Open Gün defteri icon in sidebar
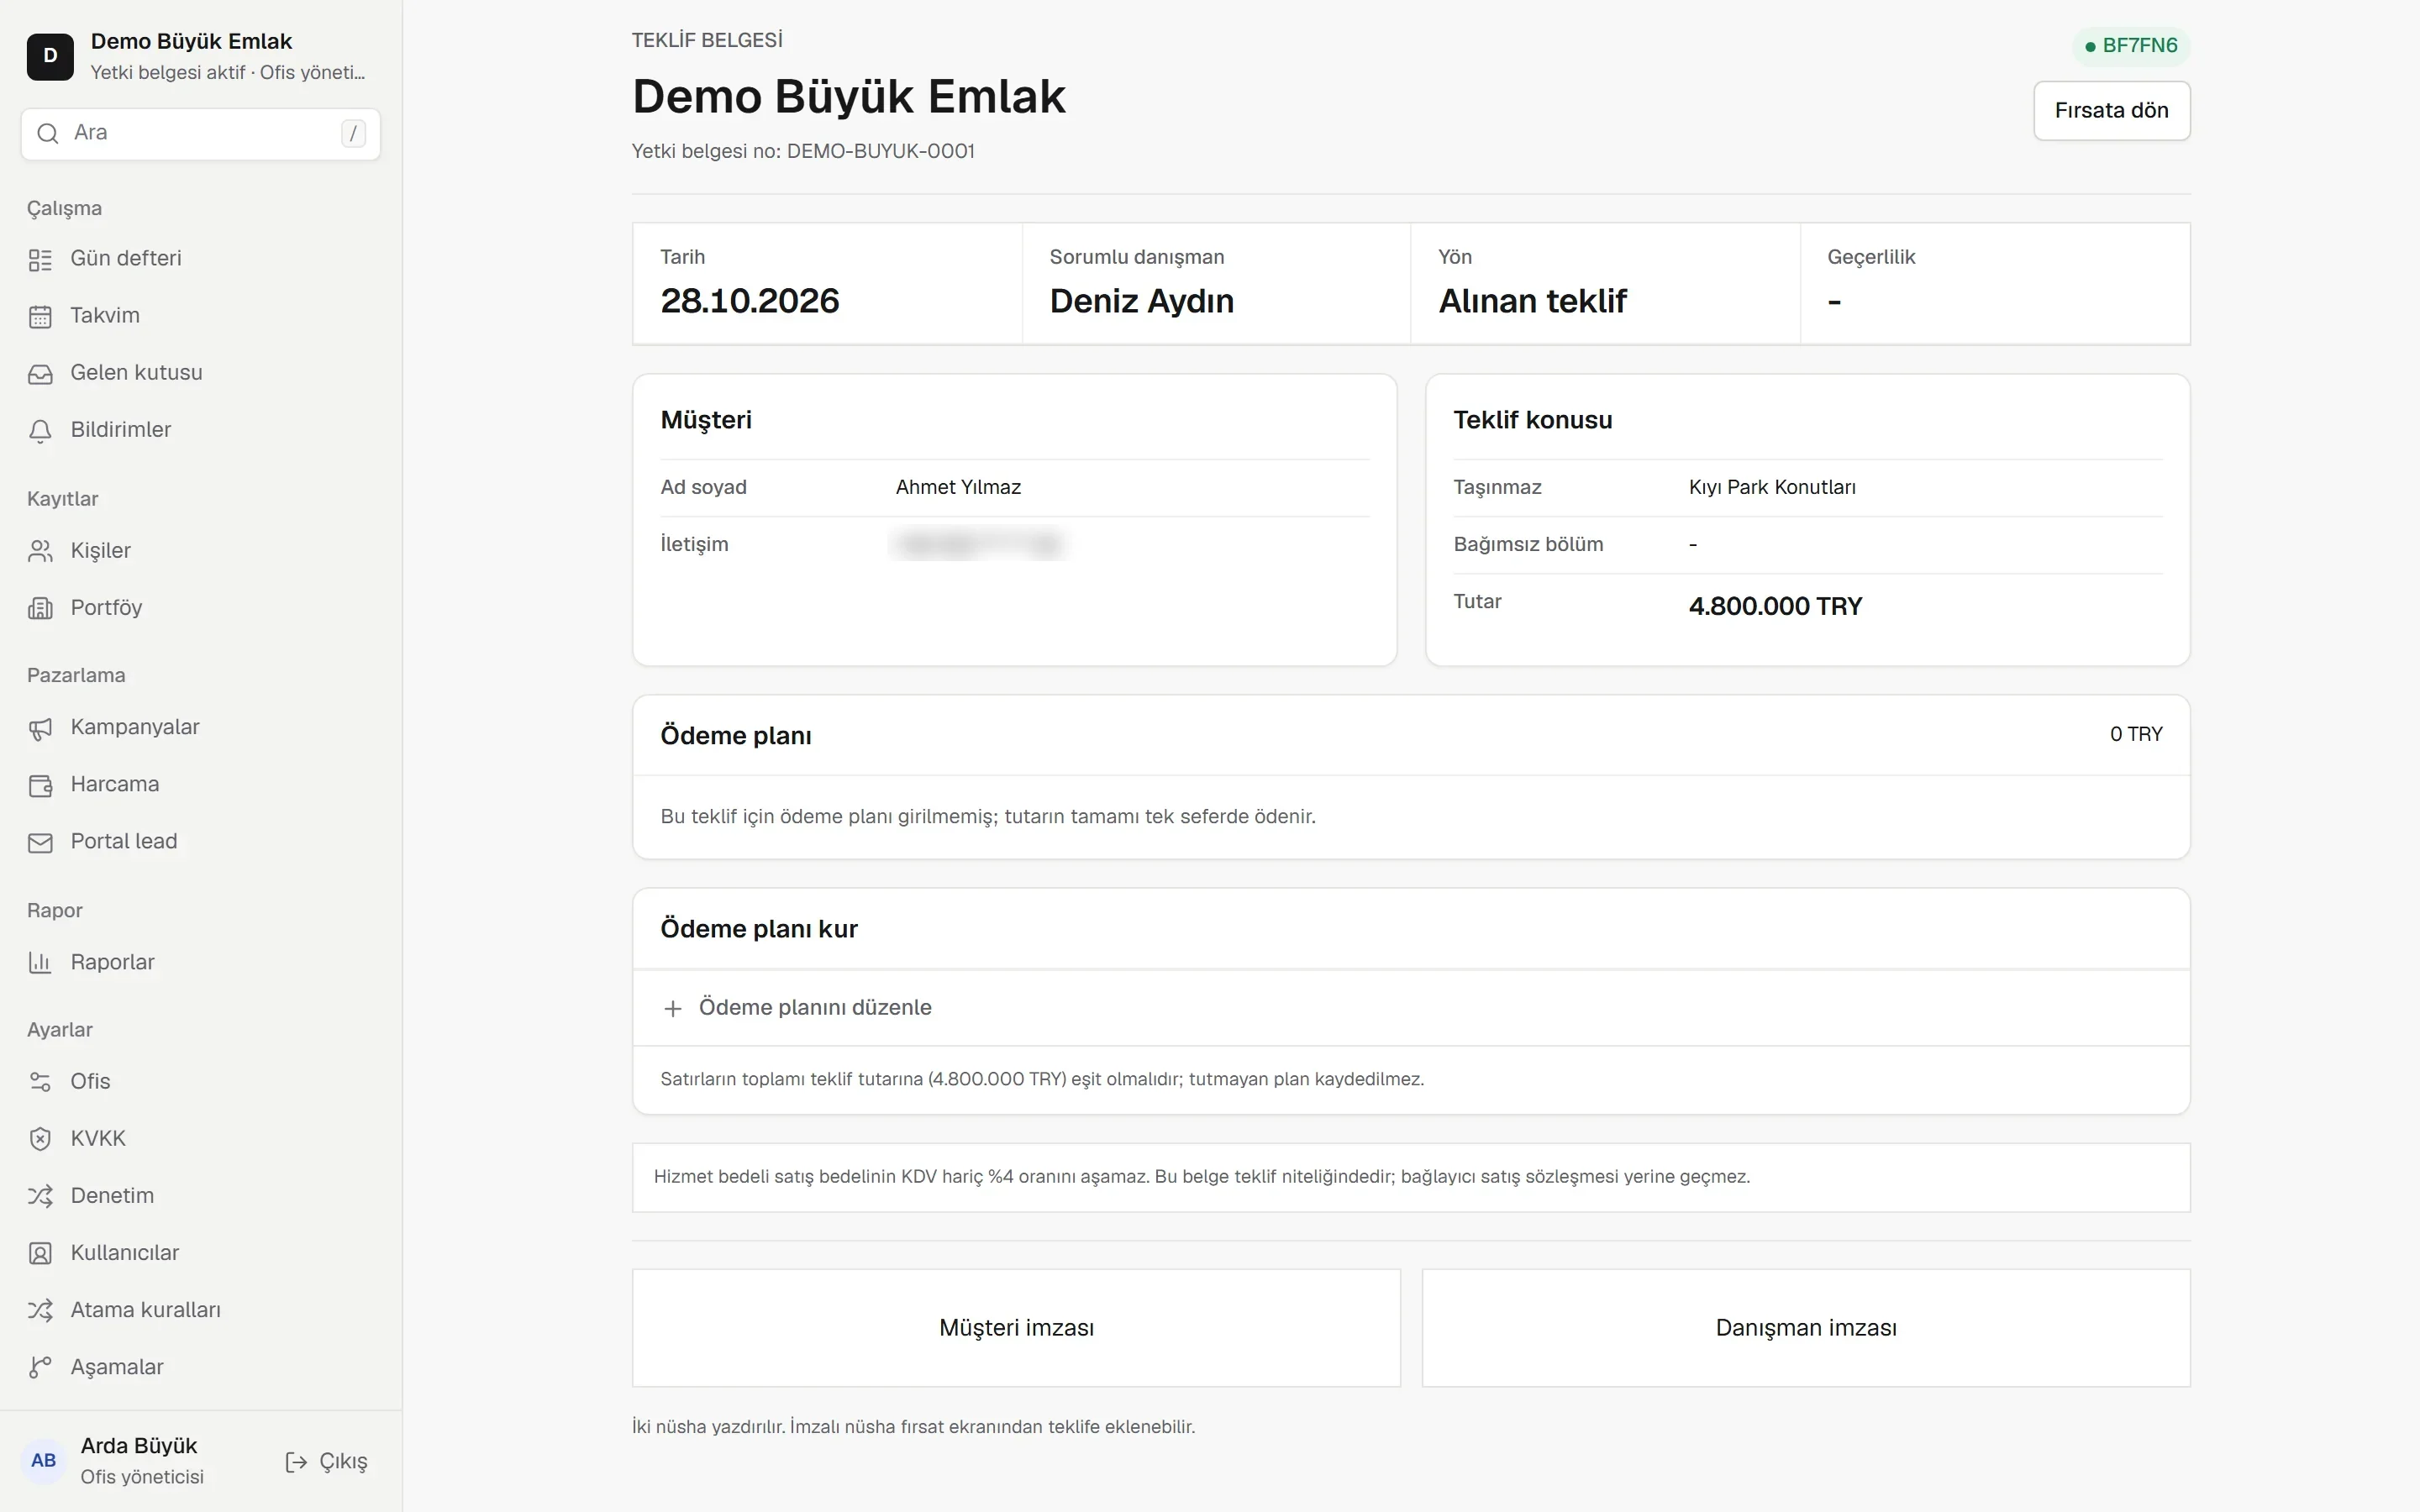Screen dimensions: 2420x1512 point(40,260)
